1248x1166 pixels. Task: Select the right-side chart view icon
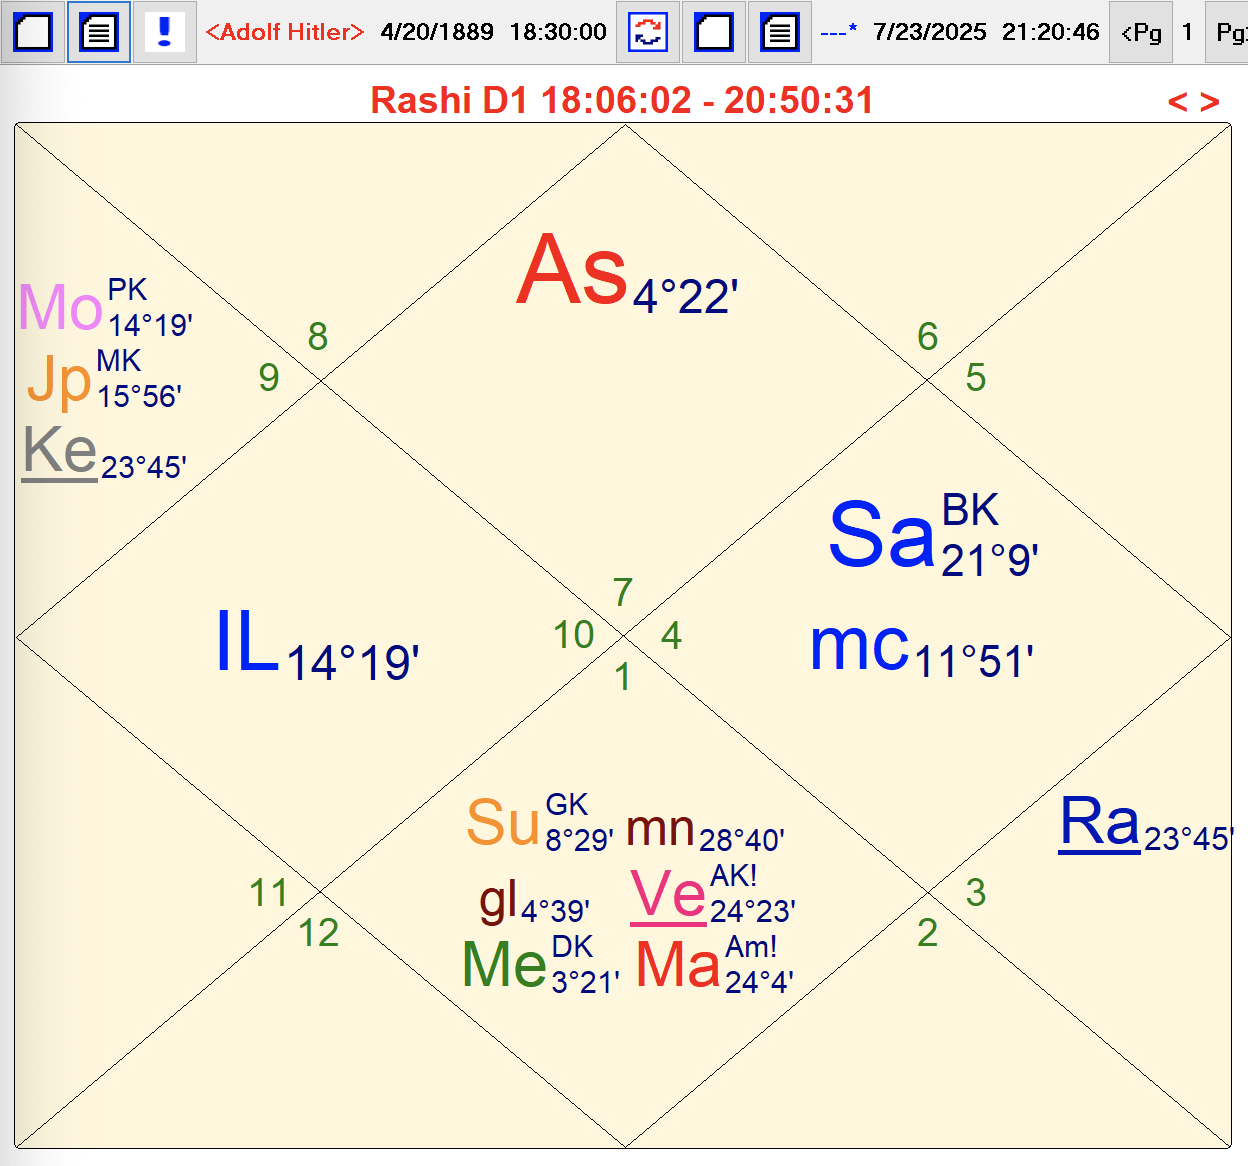pyautogui.click(x=713, y=31)
